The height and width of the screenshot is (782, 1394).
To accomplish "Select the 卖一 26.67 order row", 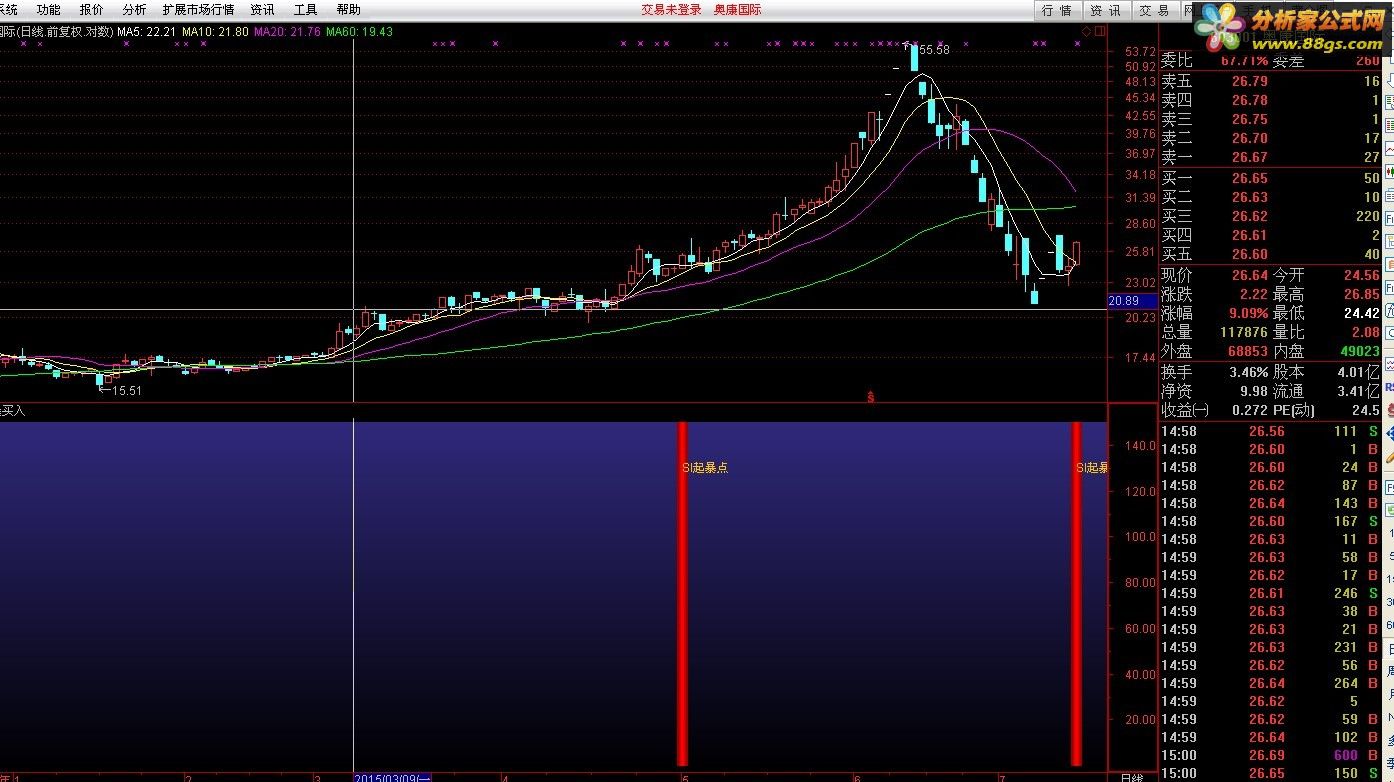I will pyautogui.click(x=1271, y=157).
